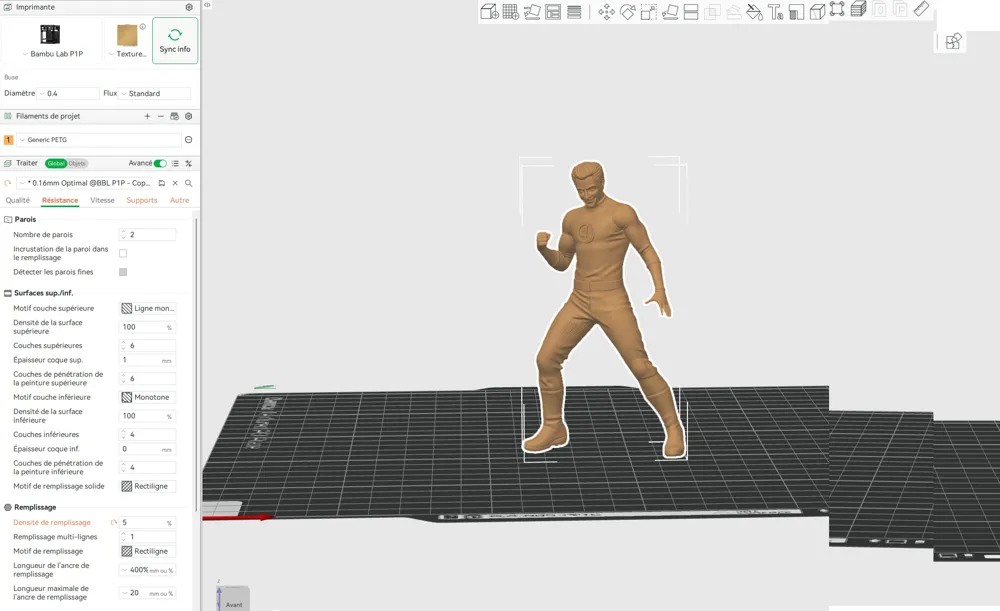1000x611 pixels.
Task: Switch to the Vitesse tab
Action: [102, 200]
